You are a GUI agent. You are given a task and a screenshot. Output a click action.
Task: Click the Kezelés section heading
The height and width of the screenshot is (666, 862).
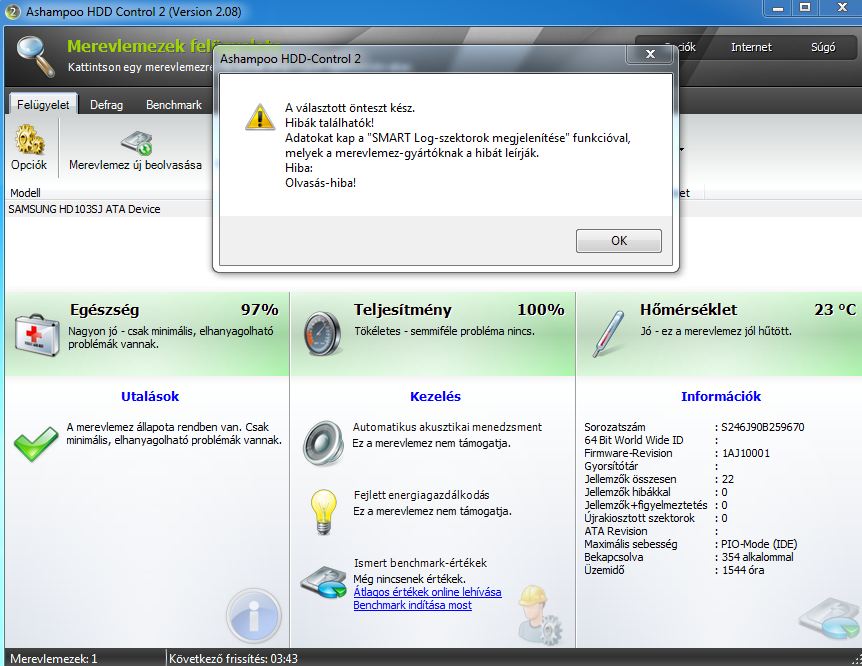coord(435,397)
